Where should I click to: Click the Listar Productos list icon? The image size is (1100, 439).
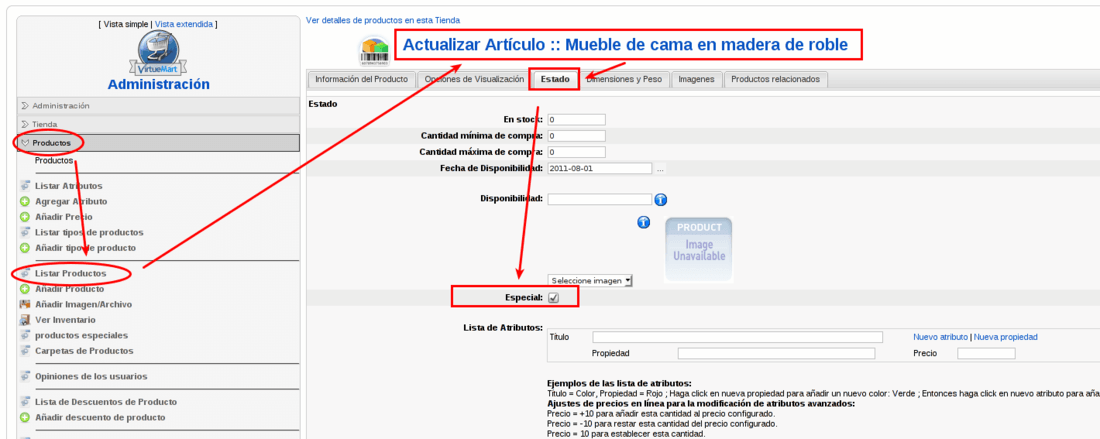pyautogui.click(x=25, y=273)
